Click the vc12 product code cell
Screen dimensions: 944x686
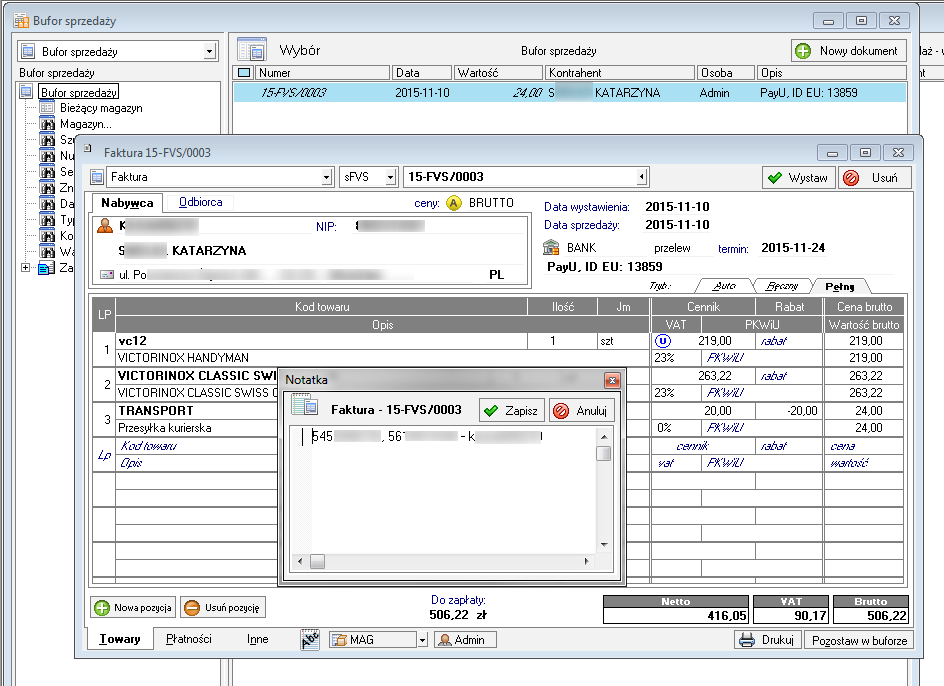point(321,341)
